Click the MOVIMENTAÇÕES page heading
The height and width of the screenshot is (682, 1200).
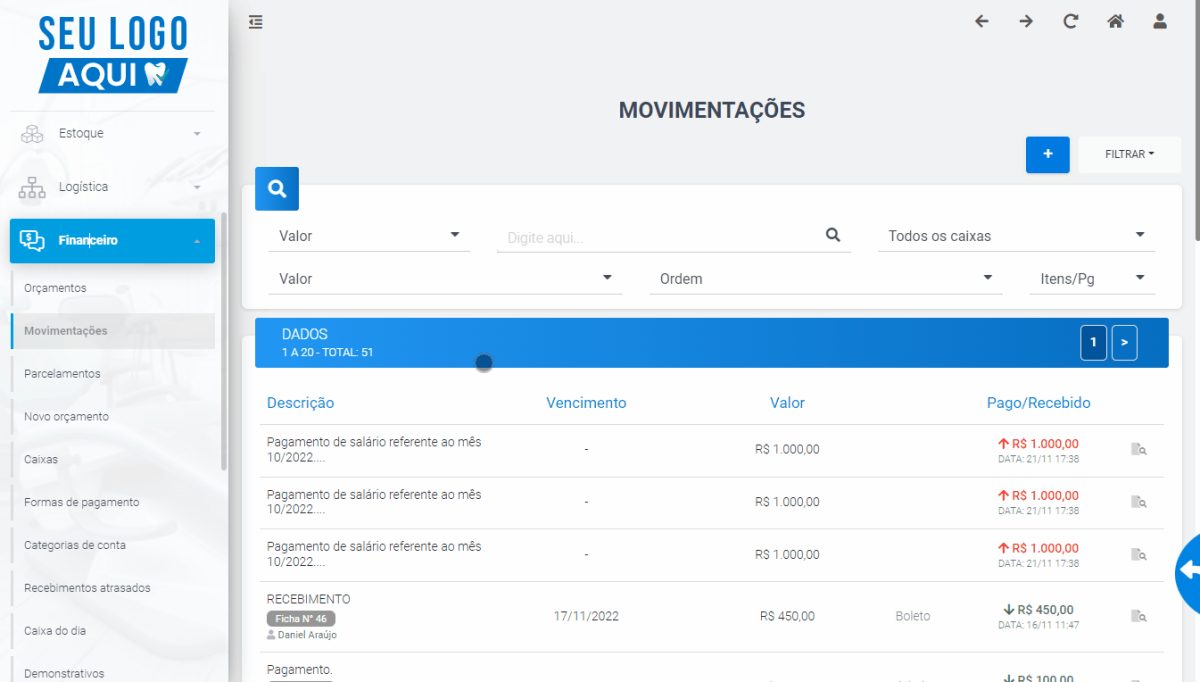tap(712, 110)
